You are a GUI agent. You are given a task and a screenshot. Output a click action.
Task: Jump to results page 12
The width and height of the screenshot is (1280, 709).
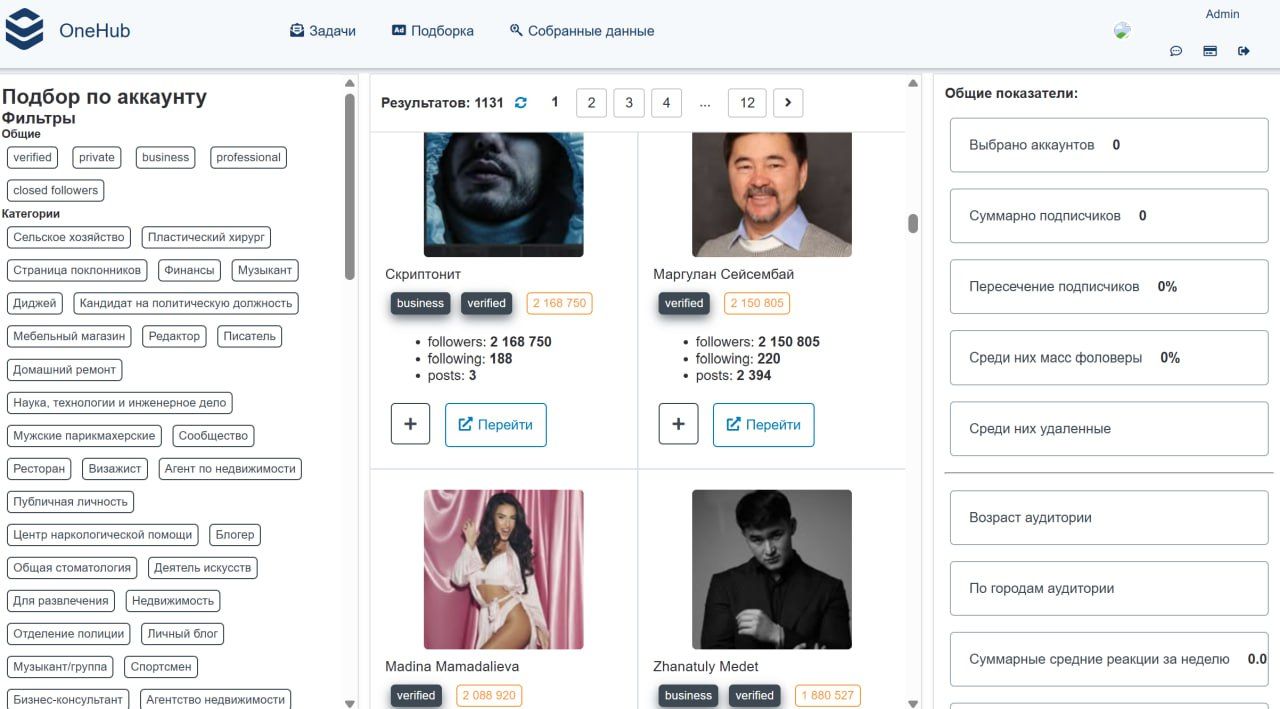click(747, 102)
